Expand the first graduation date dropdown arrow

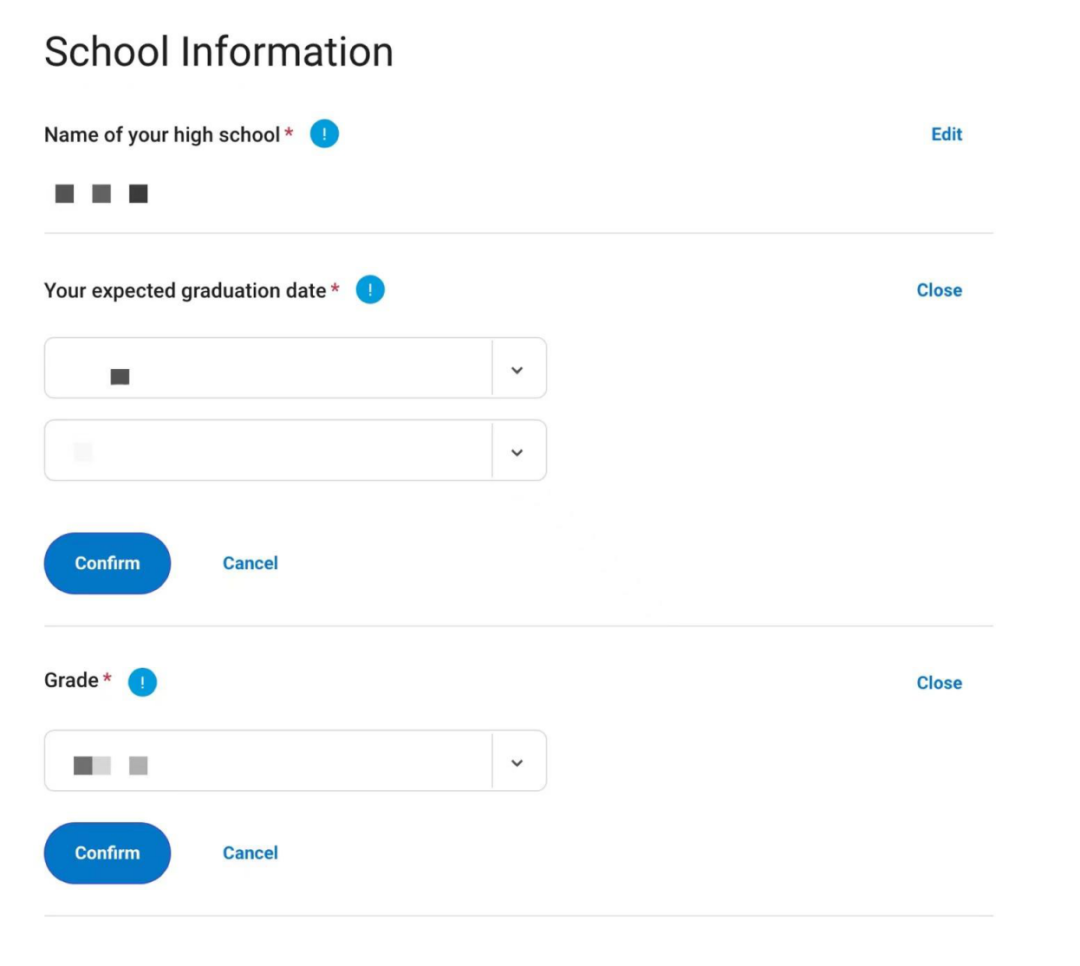[x=517, y=370]
